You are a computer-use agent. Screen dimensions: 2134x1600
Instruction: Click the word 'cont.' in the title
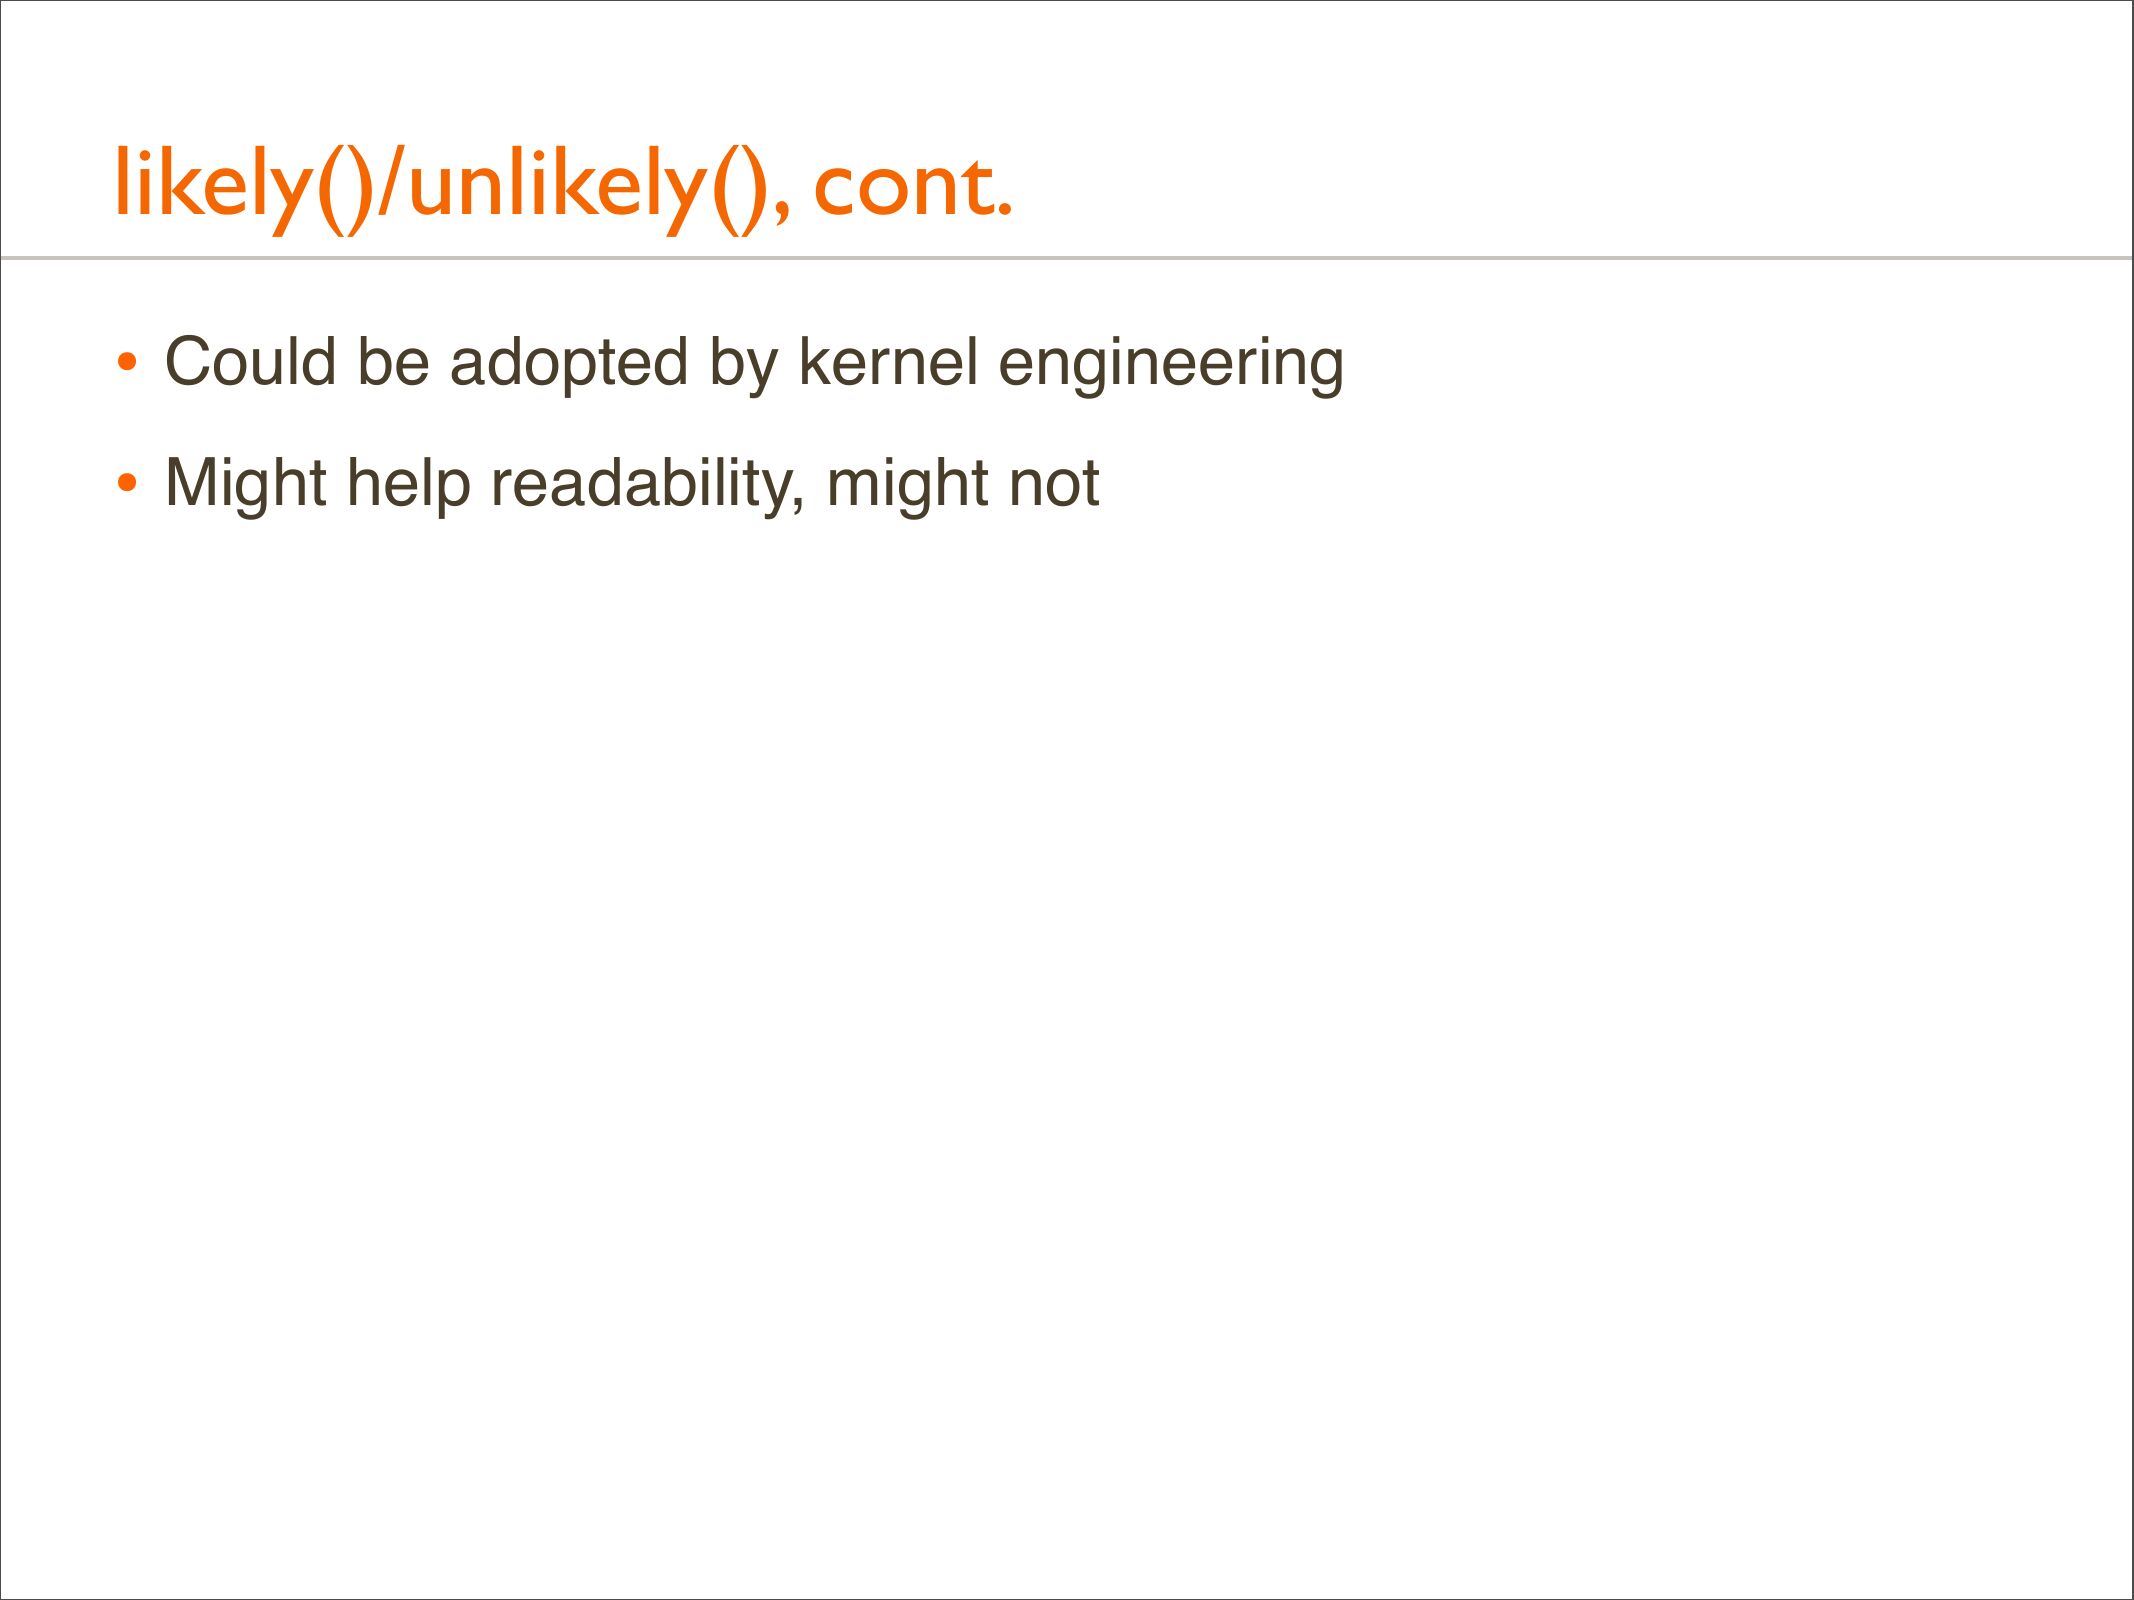click(912, 187)
